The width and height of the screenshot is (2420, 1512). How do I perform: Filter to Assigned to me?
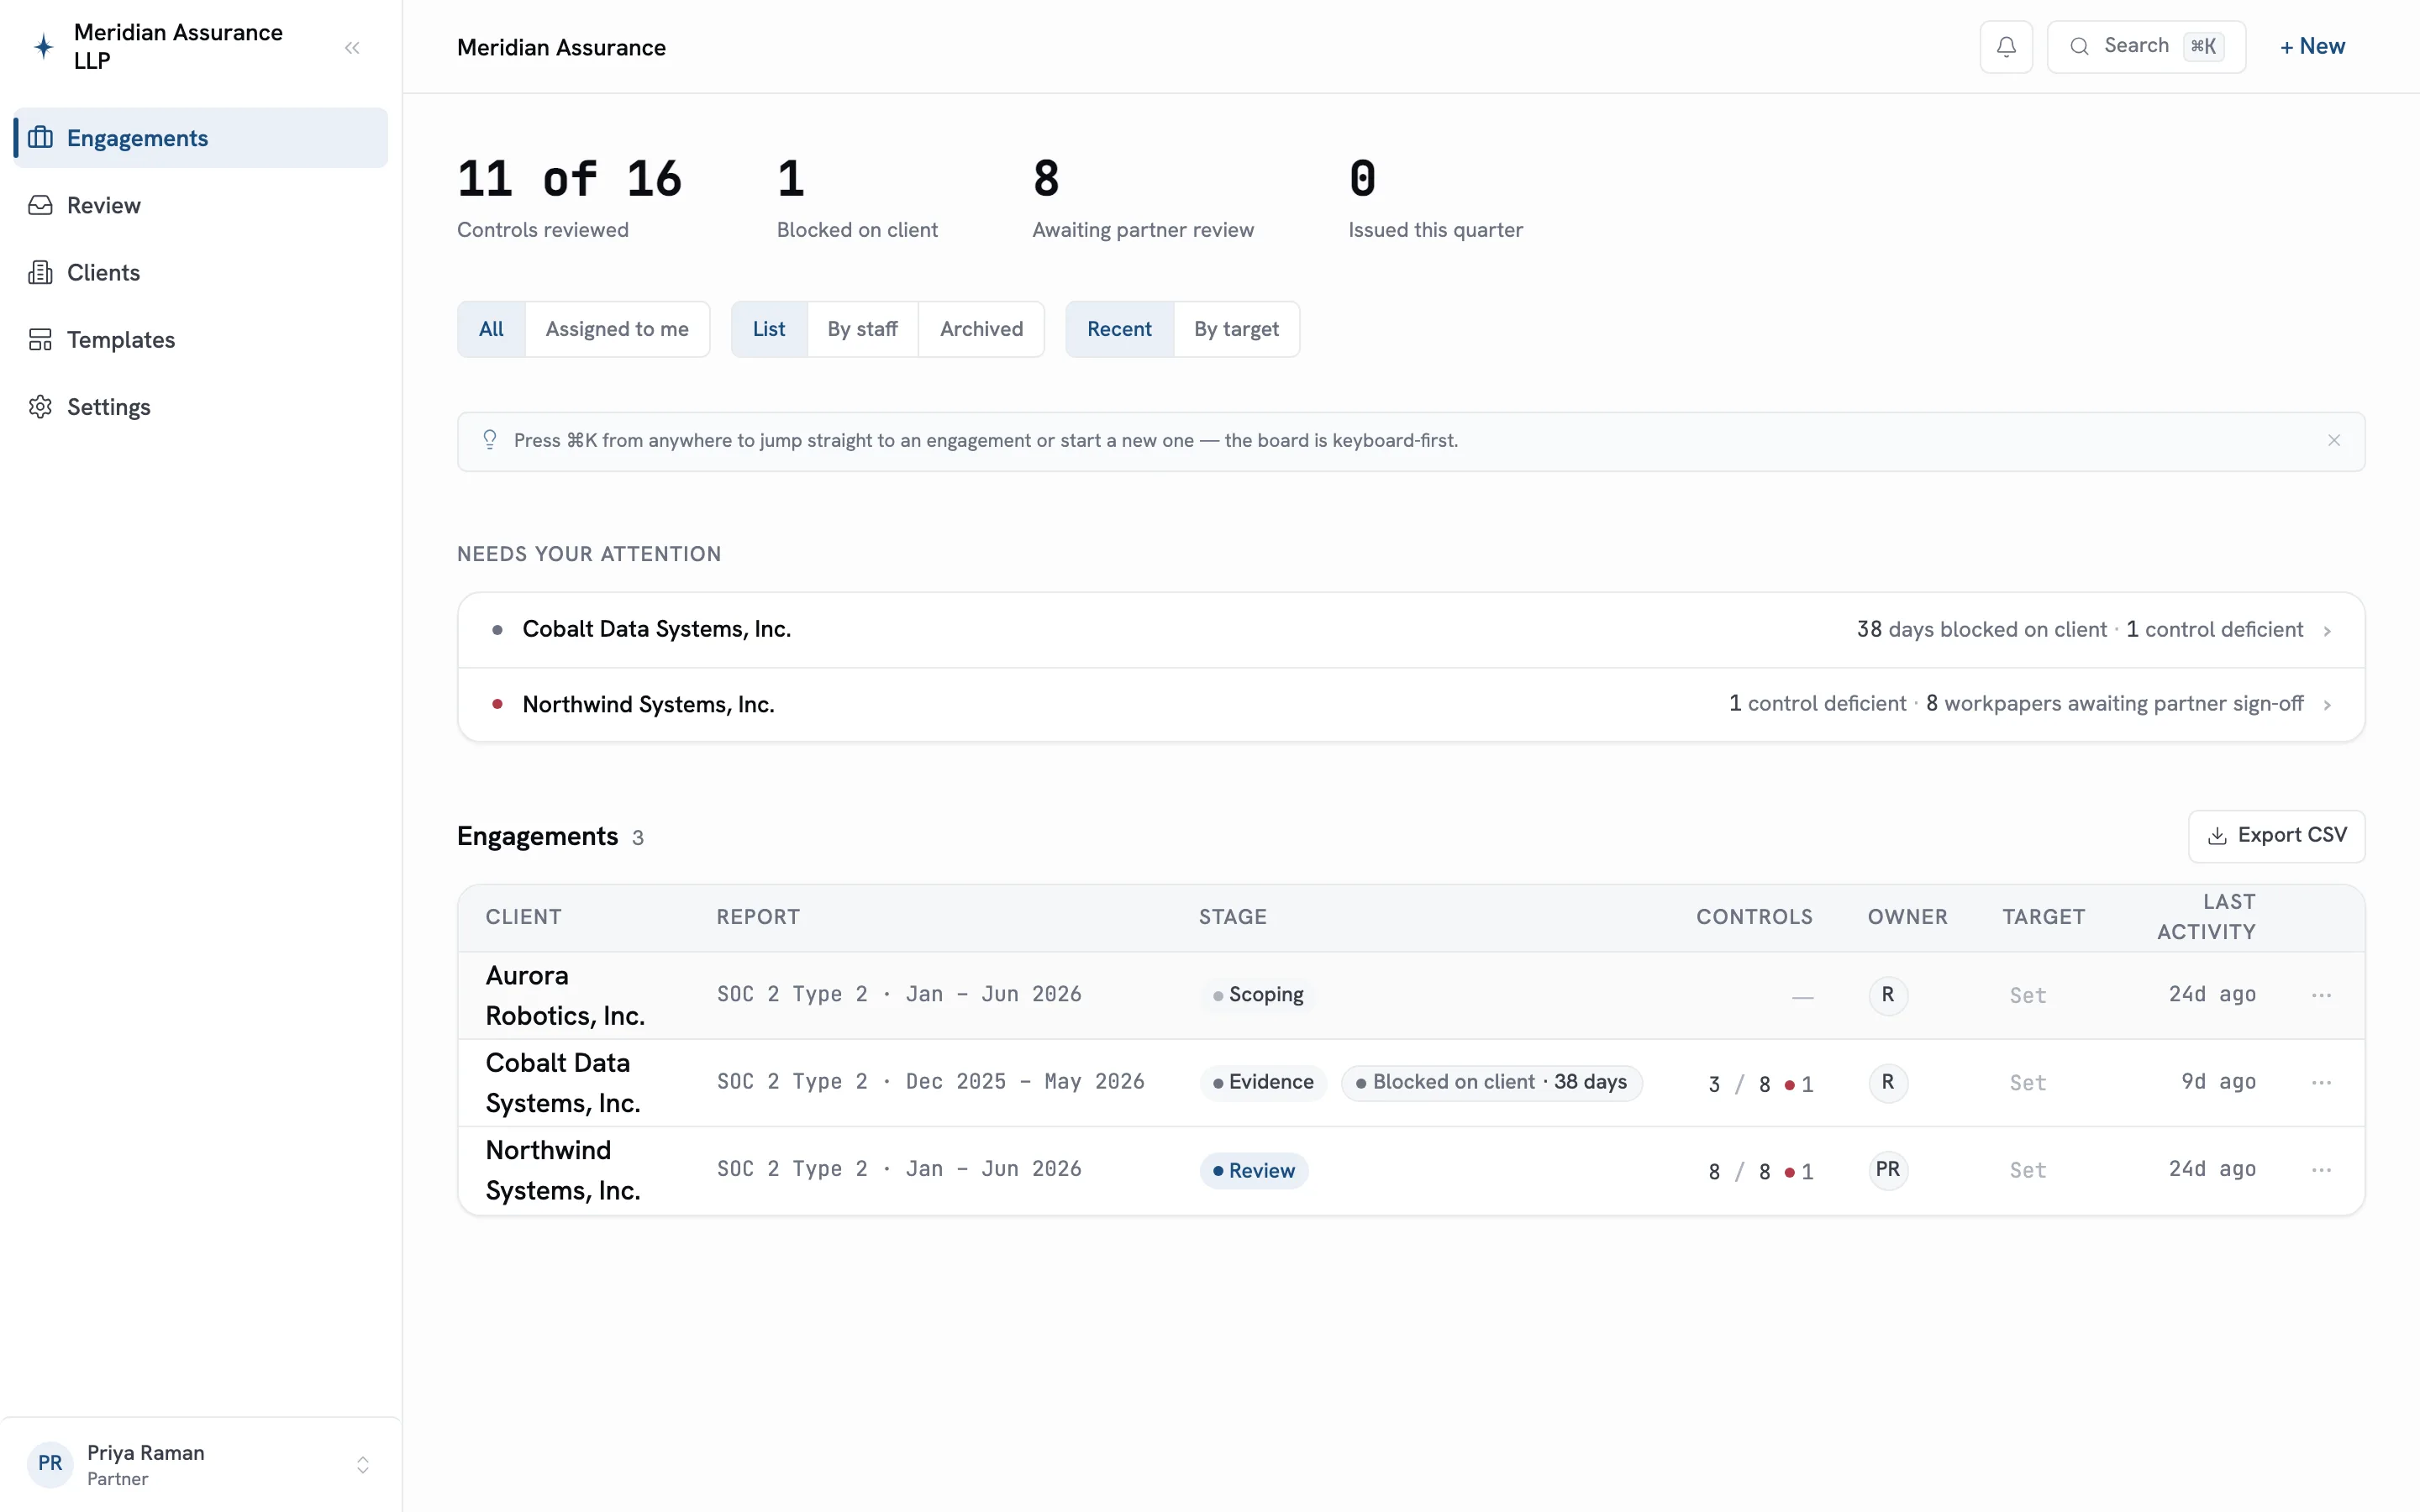(617, 329)
